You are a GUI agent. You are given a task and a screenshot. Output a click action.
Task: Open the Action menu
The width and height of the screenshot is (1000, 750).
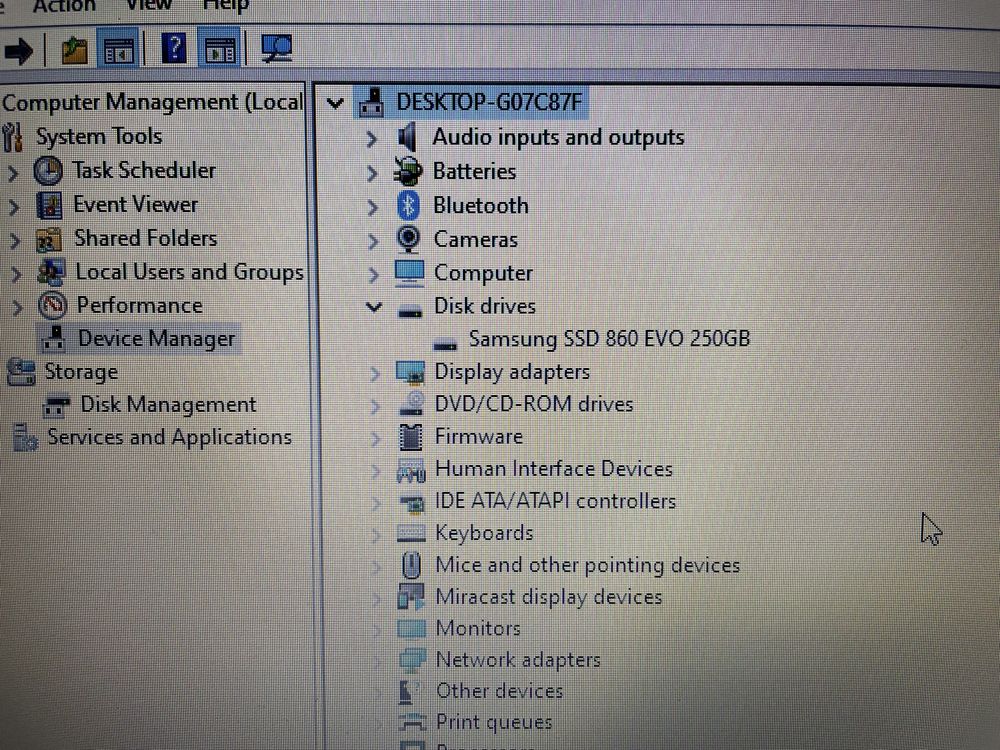tap(64, 6)
